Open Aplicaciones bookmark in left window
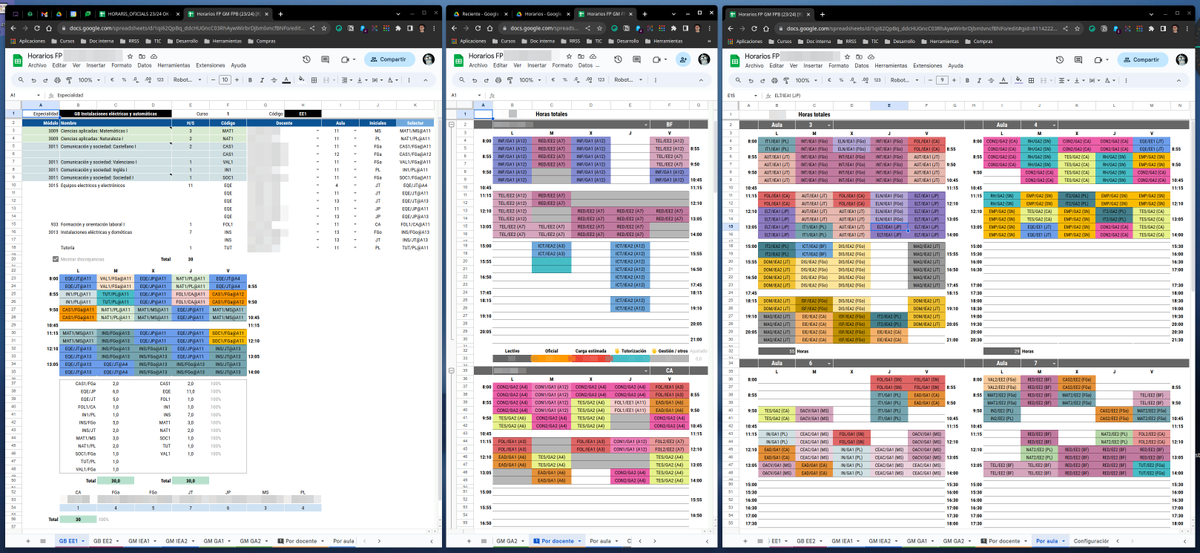 point(28,41)
